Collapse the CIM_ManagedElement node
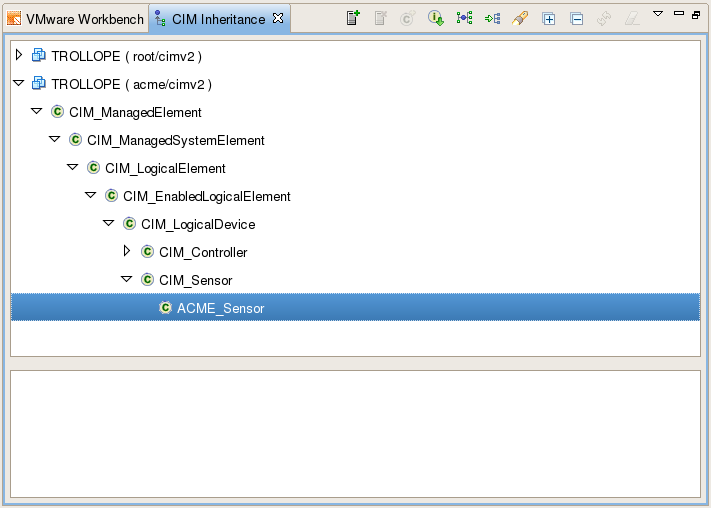Image resolution: width=711 pixels, height=508 pixels. click(36, 111)
